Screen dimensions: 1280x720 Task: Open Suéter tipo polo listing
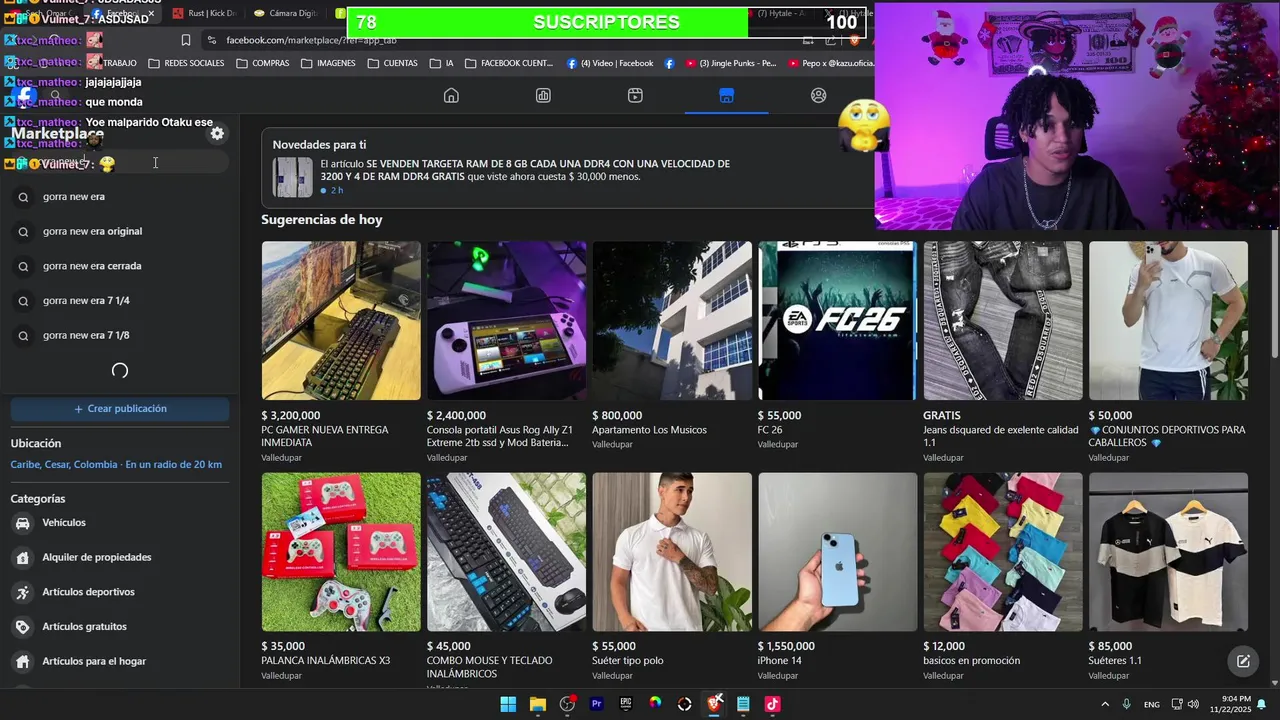(x=672, y=552)
